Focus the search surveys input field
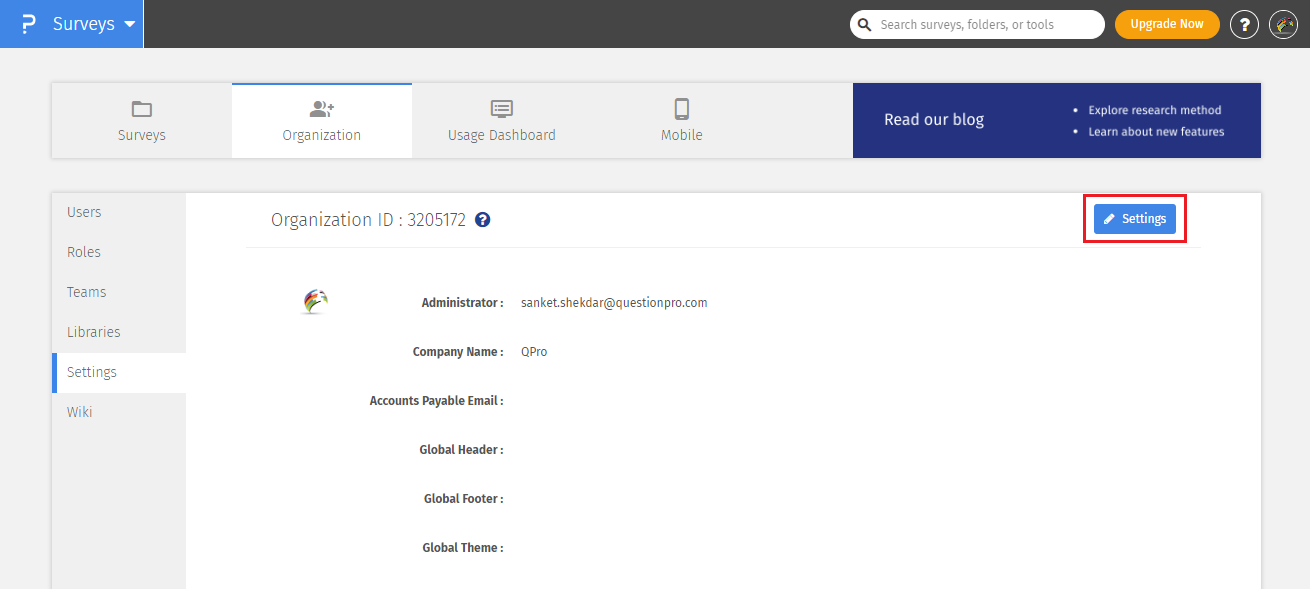This screenshot has width=1310, height=589. pyautogui.click(x=977, y=24)
